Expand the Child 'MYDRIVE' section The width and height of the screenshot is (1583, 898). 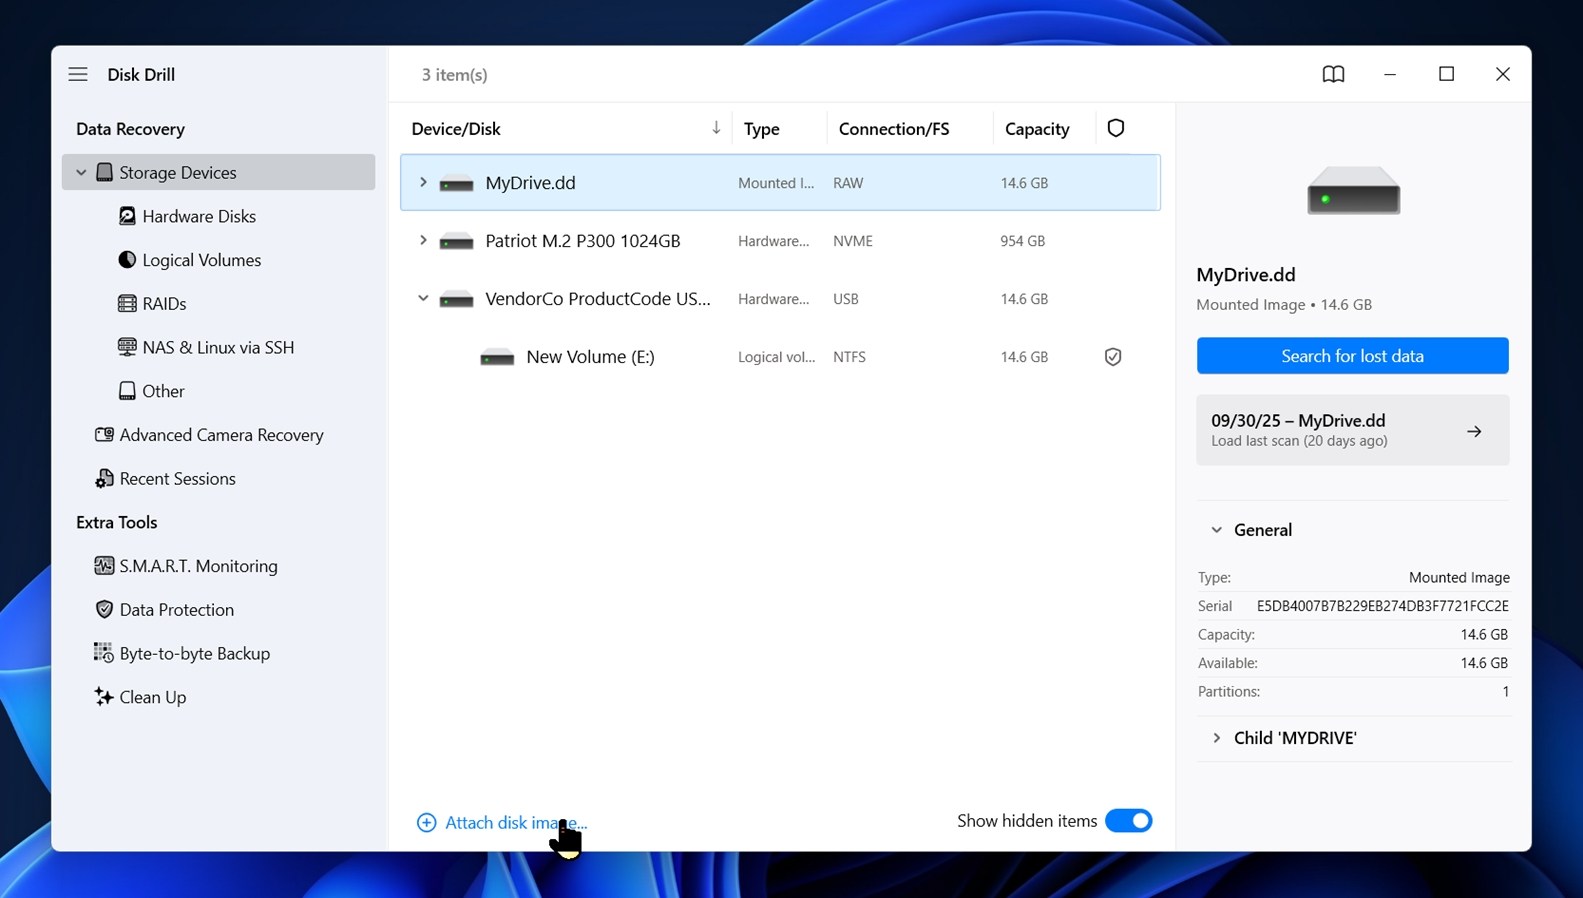[1217, 738]
